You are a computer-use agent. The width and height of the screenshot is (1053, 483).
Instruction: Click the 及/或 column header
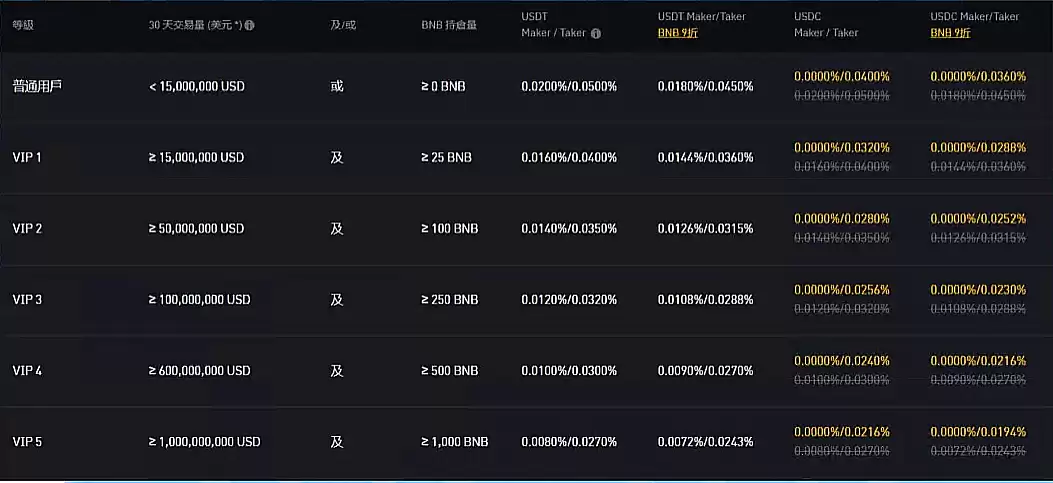click(342, 25)
